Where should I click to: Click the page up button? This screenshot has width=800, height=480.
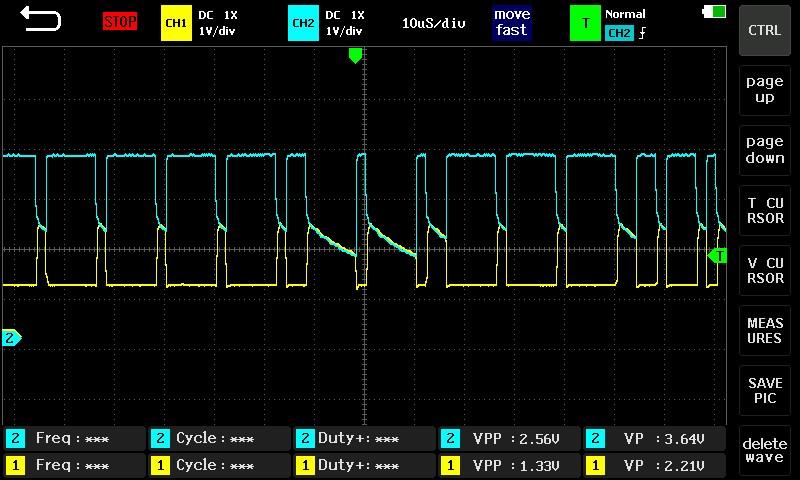click(x=764, y=90)
